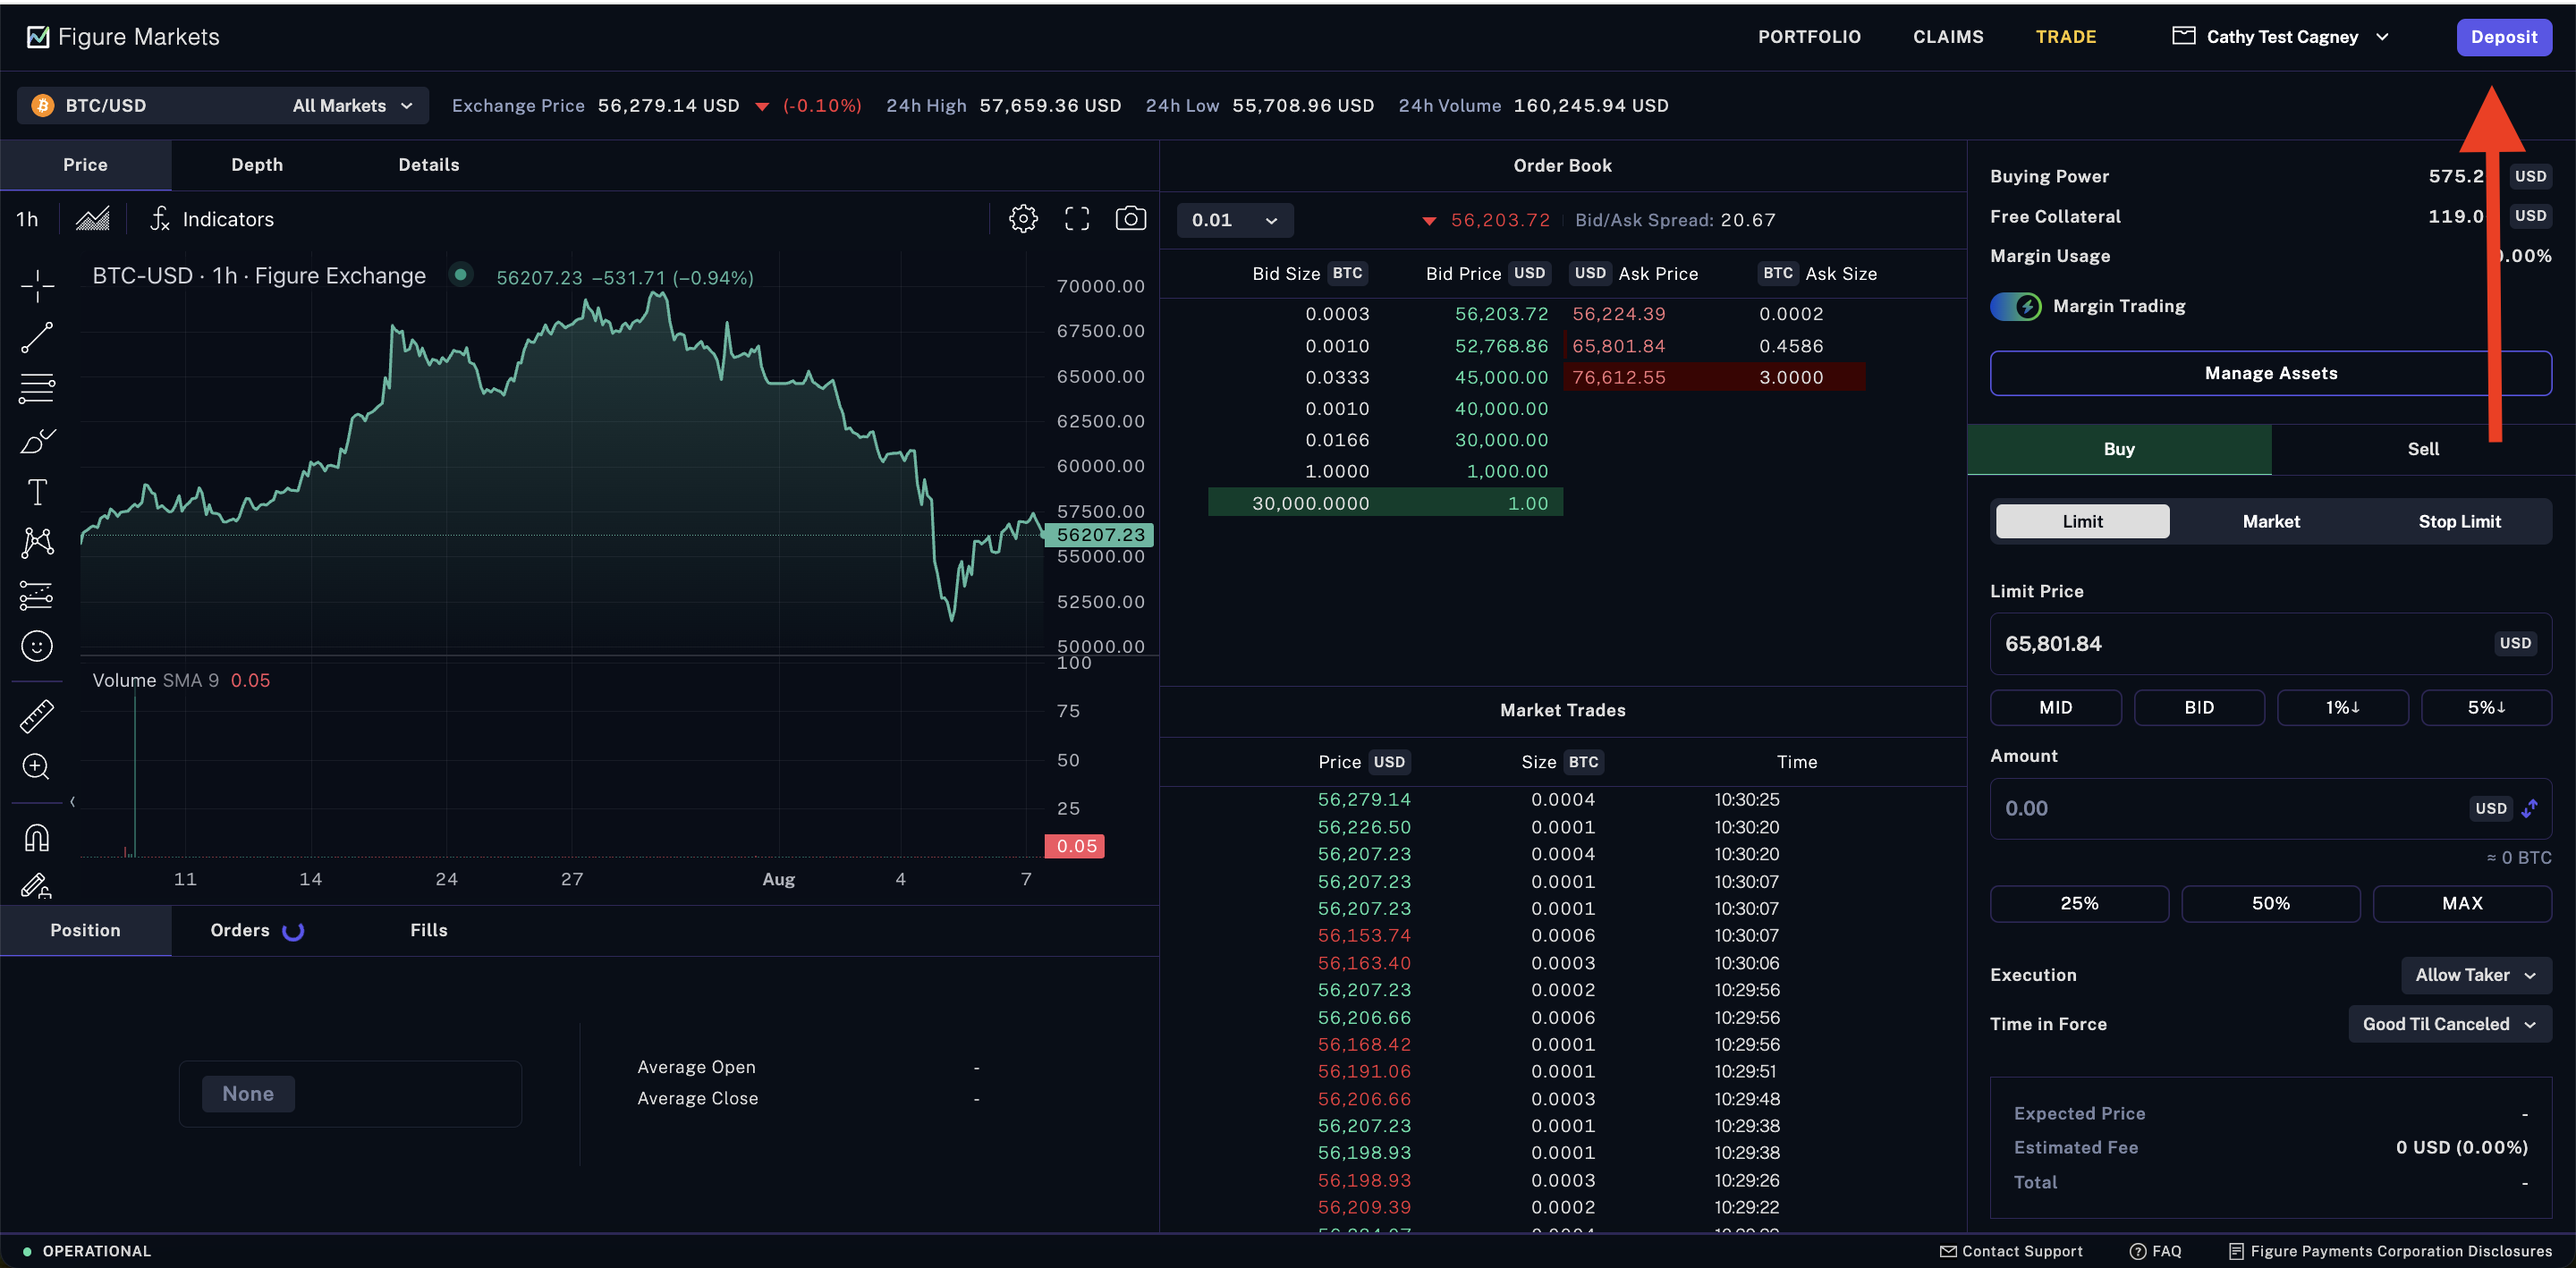Select the Fibonacci retracement tool
This screenshot has width=2576, height=1268.
point(37,389)
